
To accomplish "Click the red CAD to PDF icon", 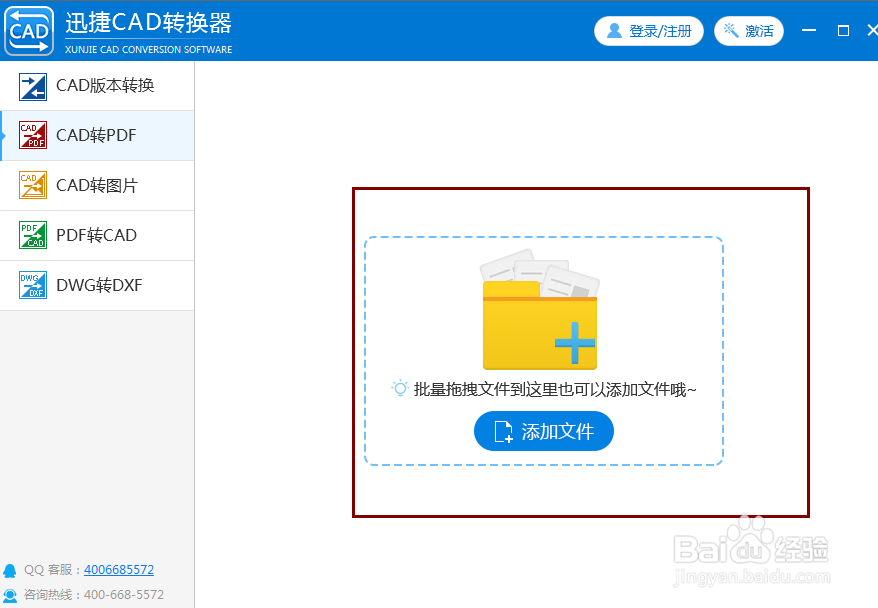I will click(x=32, y=135).
